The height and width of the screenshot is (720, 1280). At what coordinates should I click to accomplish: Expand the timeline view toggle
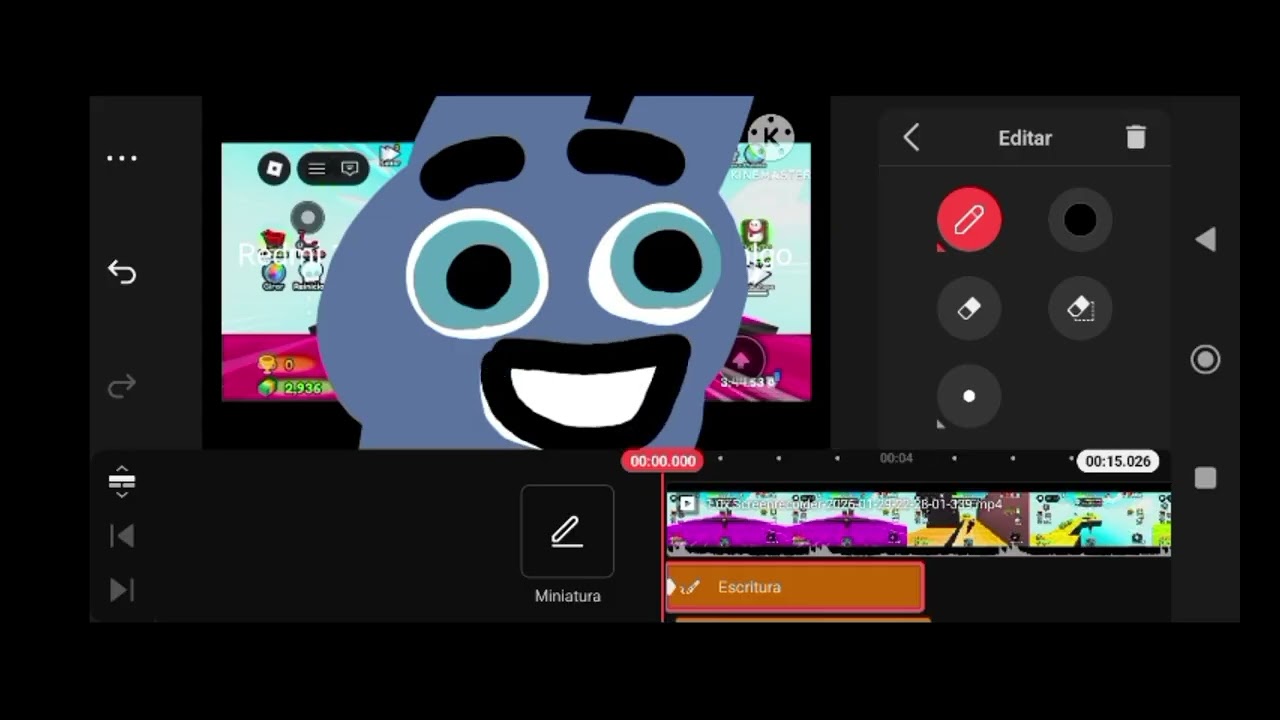click(122, 481)
